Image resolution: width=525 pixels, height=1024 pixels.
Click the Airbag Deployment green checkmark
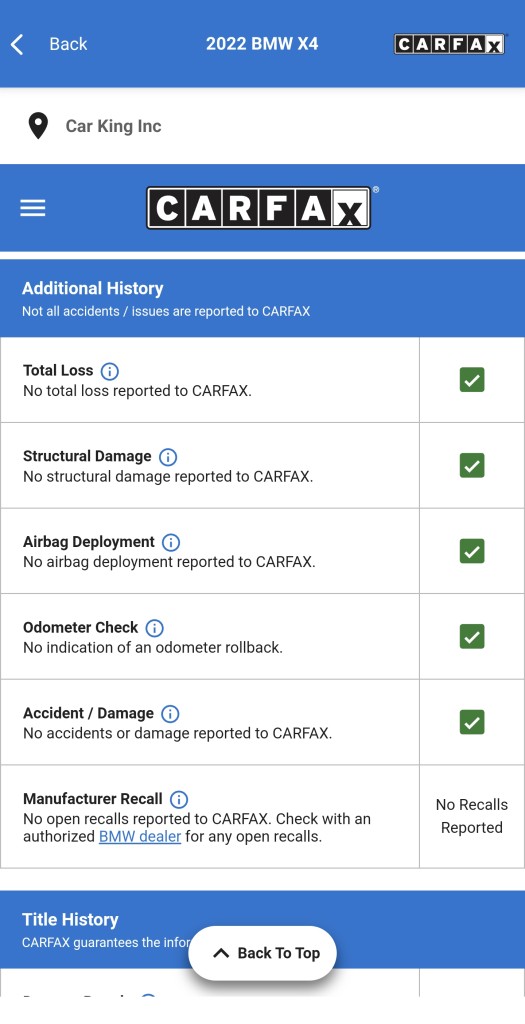(472, 551)
